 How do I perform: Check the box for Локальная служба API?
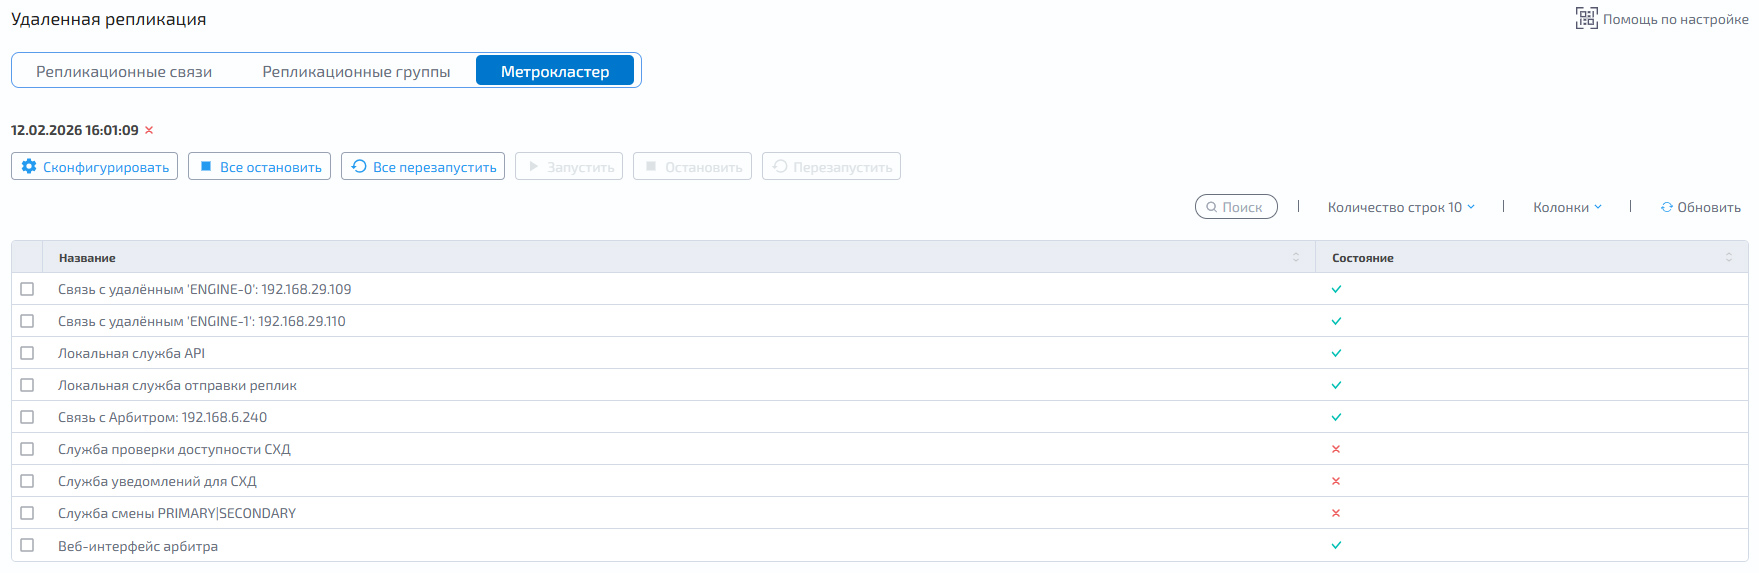point(27,353)
